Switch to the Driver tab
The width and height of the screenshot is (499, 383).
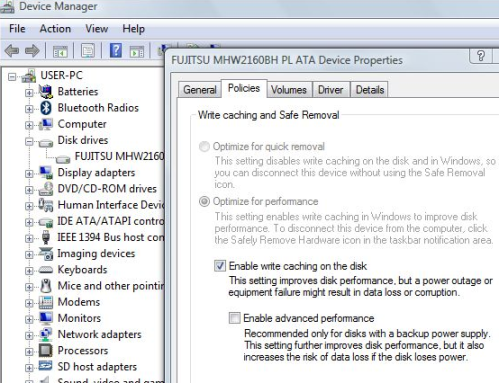(330, 90)
